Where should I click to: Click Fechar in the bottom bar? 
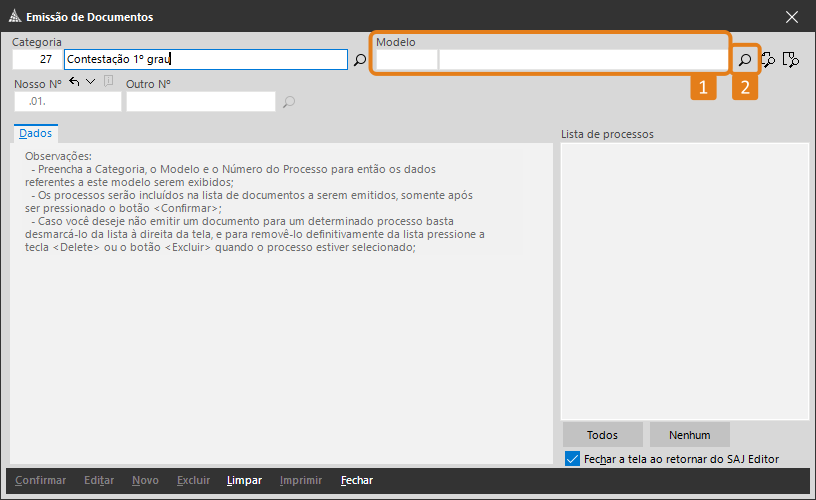point(357,481)
